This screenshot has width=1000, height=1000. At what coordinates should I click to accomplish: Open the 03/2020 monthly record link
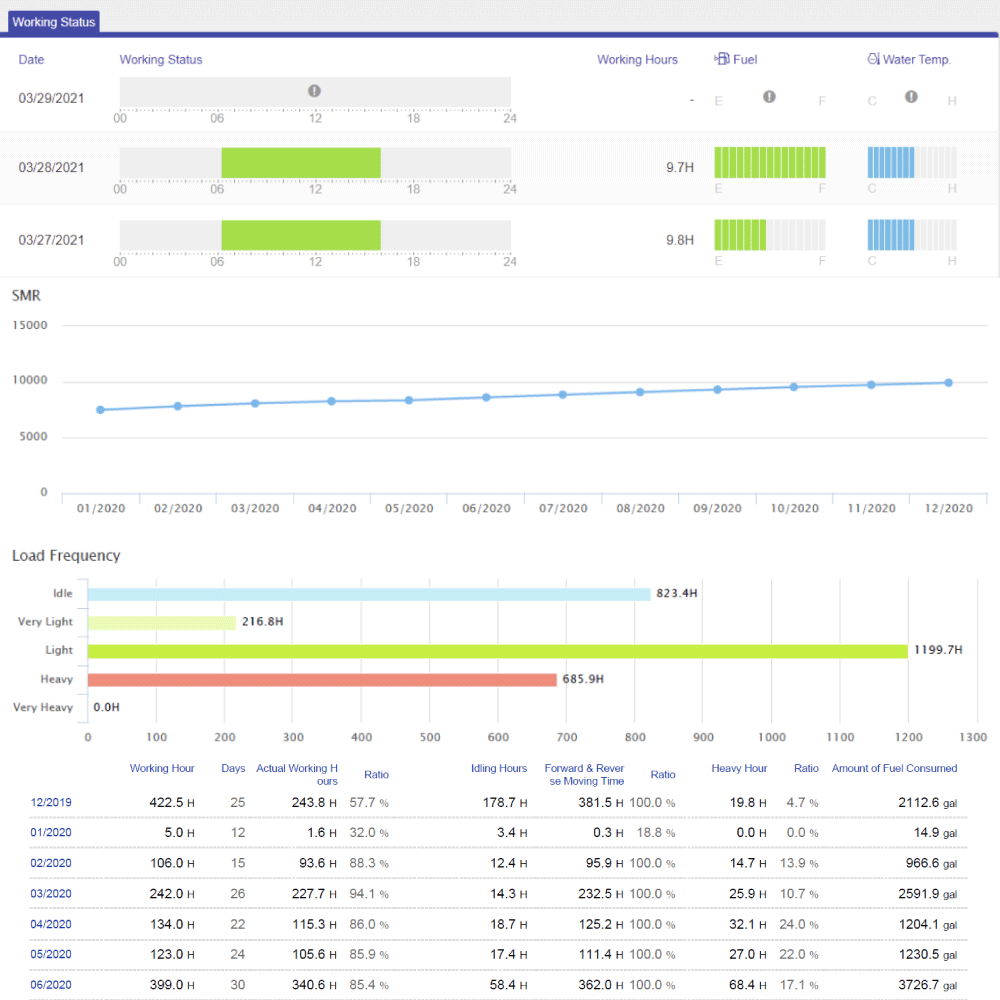51,894
